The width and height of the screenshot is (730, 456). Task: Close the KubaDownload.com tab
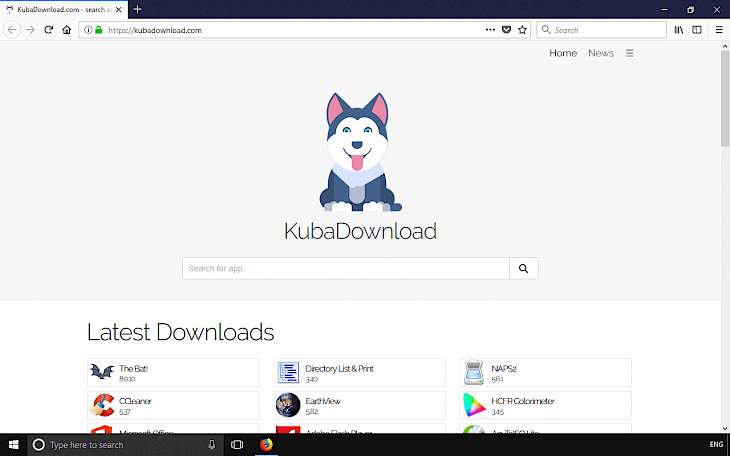[x=119, y=9]
